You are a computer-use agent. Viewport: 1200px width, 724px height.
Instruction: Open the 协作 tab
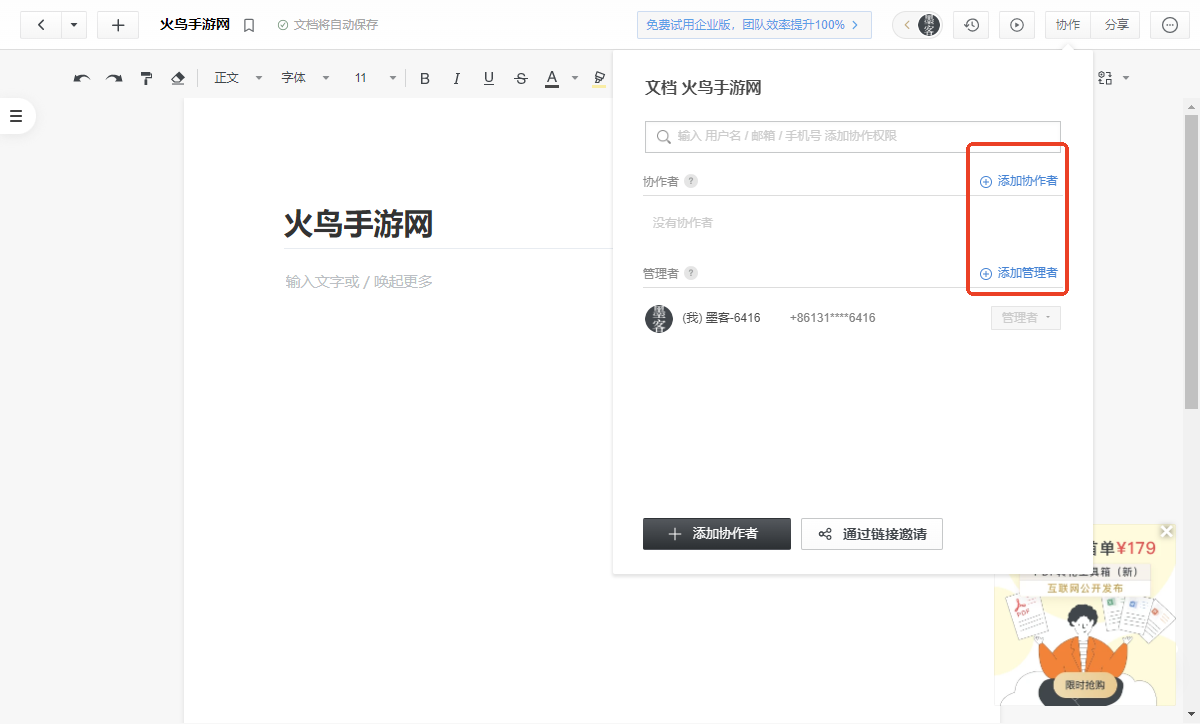click(1068, 25)
